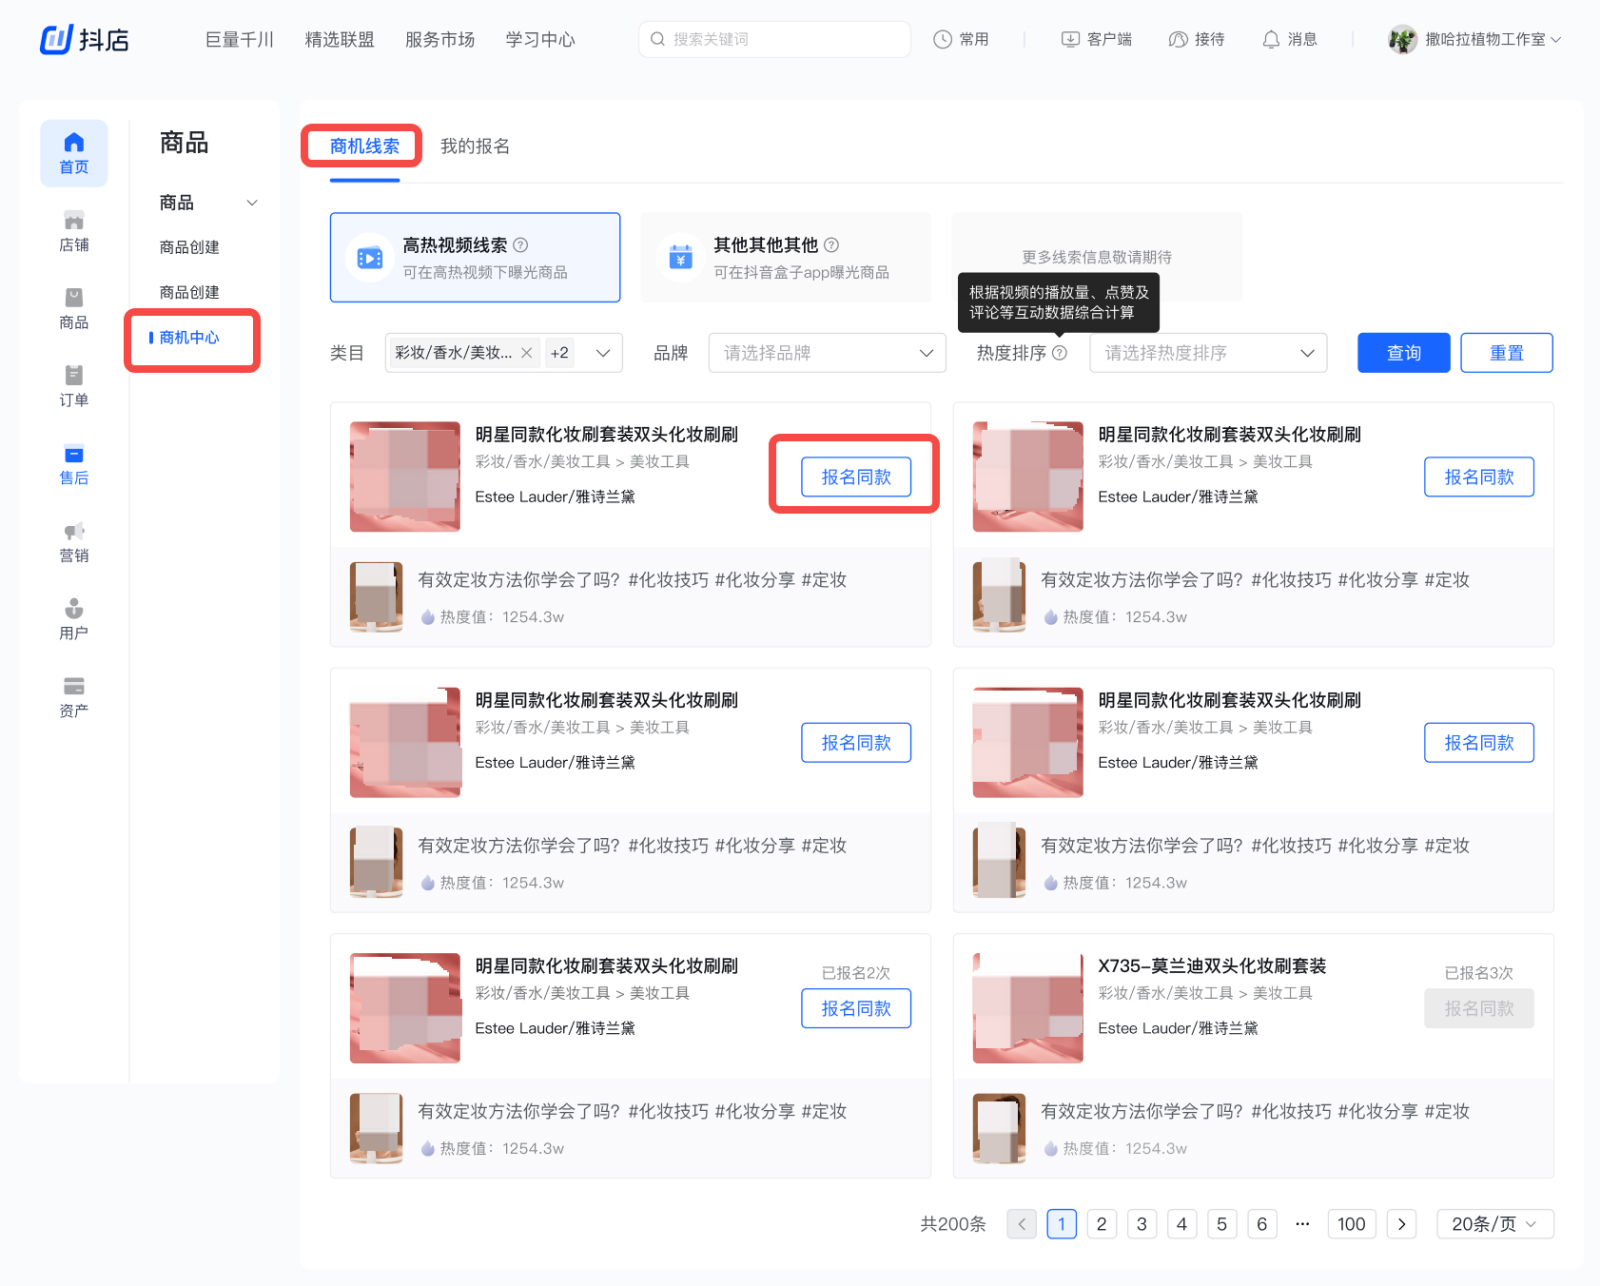Click the 消息 bell icon

click(x=1270, y=39)
